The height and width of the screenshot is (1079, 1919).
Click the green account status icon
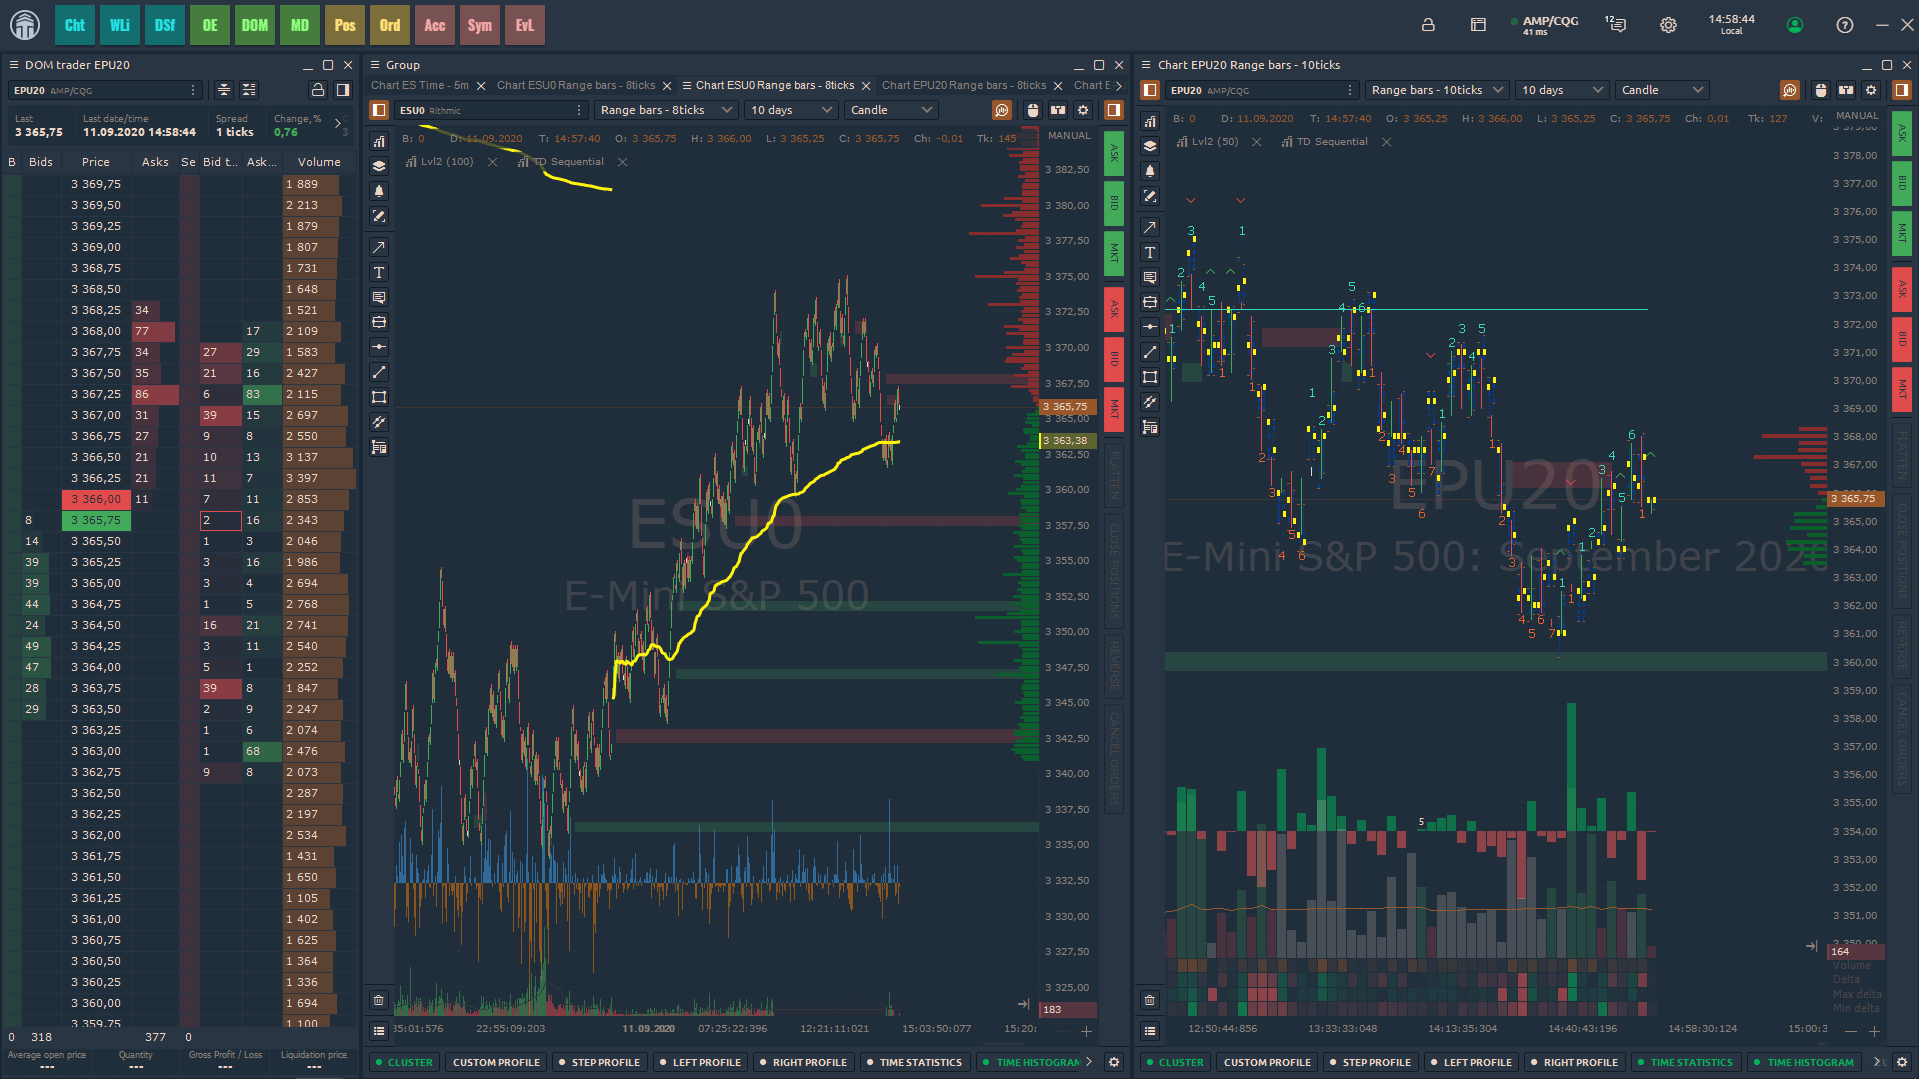(x=1795, y=25)
